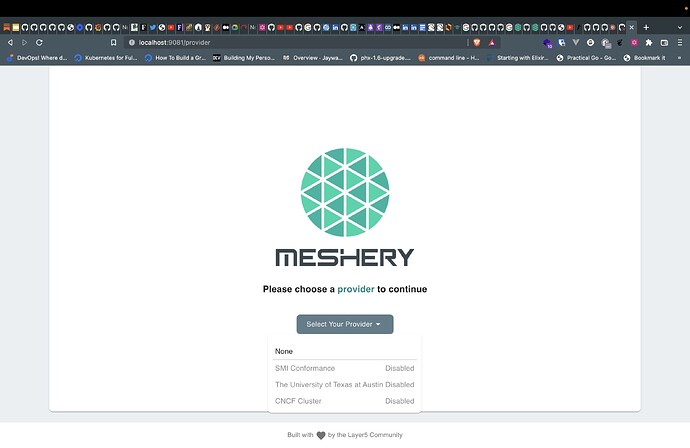The width and height of the screenshot is (690, 448).
Task: Open the Select Your Provider dropdown
Action: click(x=345, y=324)
